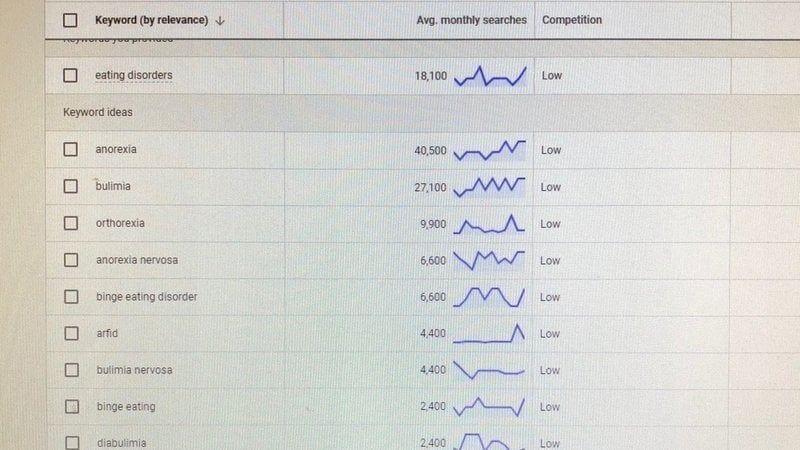Click the bulimia nervosa trend sparkline

tap(489, 370)
